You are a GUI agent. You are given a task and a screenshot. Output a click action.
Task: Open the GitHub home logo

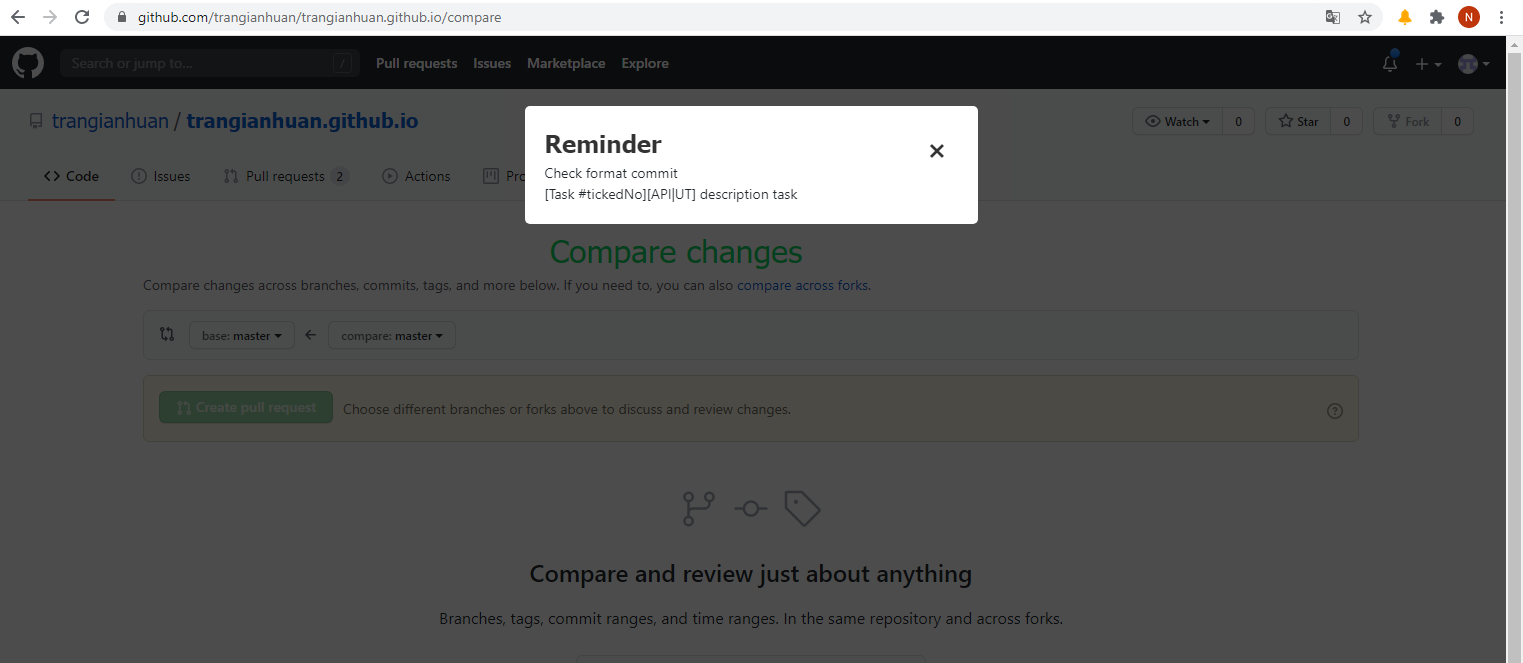coord(28,63)
